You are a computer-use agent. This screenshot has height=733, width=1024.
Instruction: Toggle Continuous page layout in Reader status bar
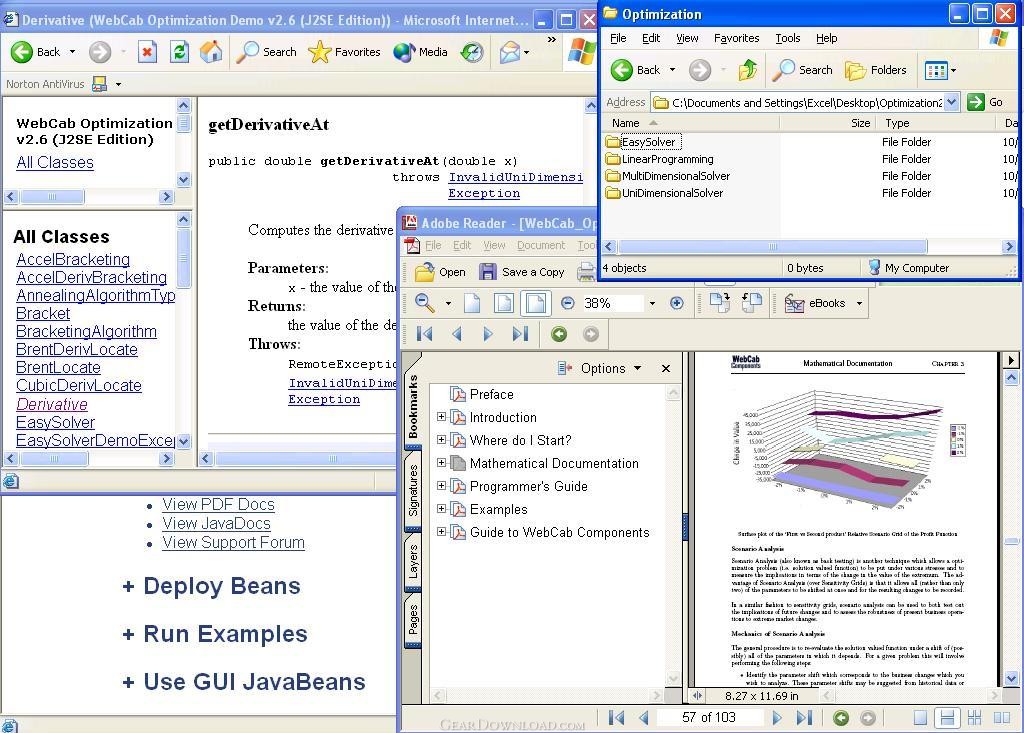point(946,717)
